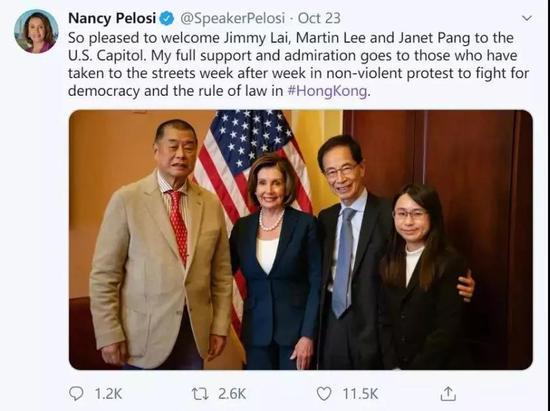
Task: Open the @SpeakerPelosi handle link
Action: (x=232, y=18)
